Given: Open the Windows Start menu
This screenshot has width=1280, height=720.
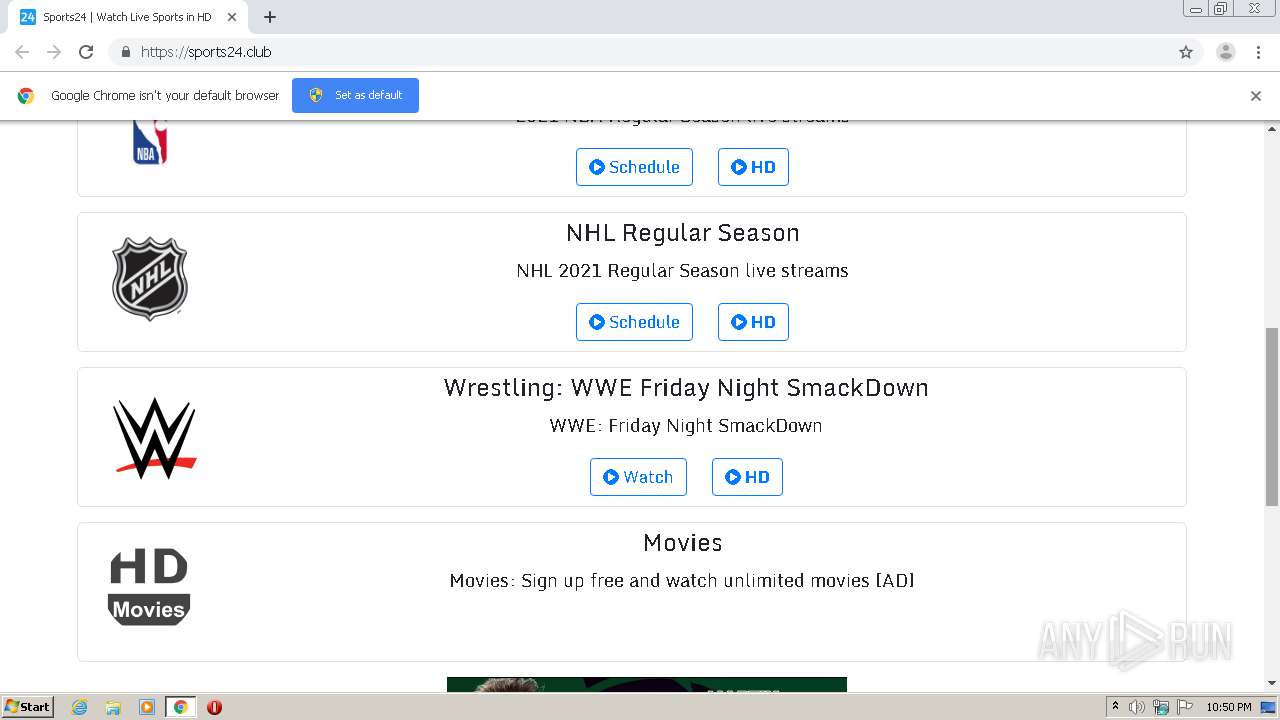Looking at the screenshot, I should (28, 707).
